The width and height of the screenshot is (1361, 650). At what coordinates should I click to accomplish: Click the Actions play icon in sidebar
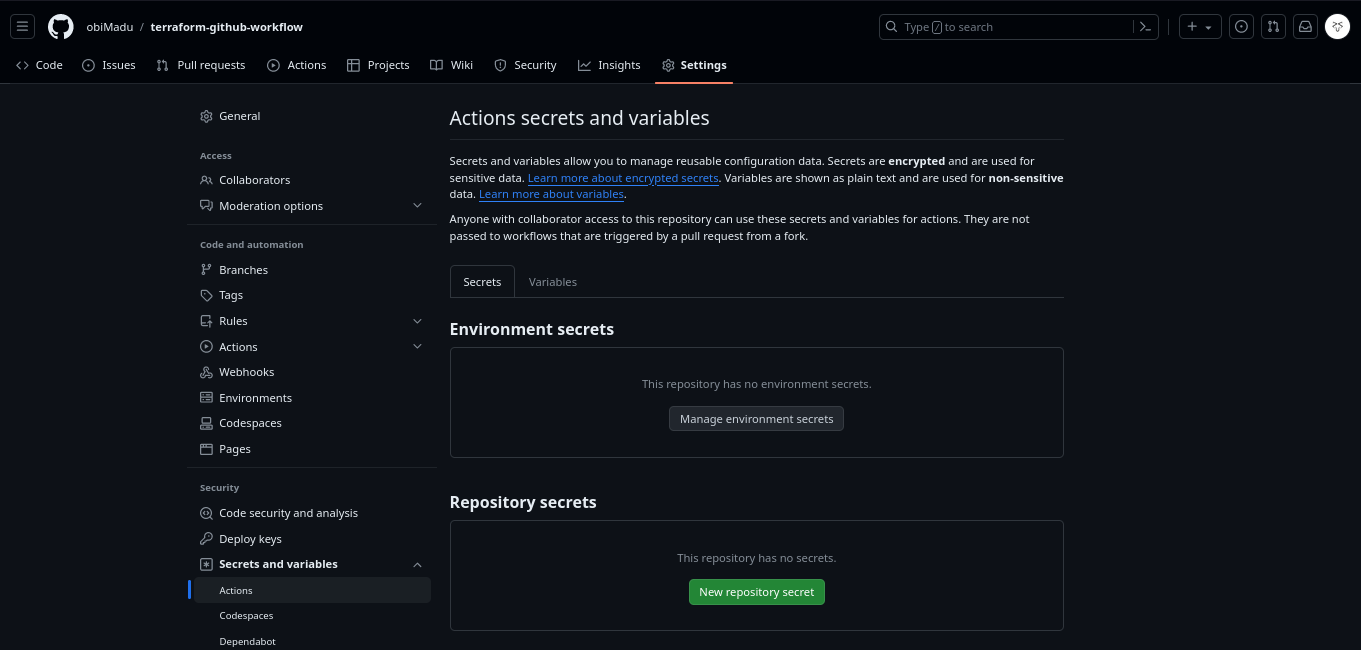[x=207, y=347]
